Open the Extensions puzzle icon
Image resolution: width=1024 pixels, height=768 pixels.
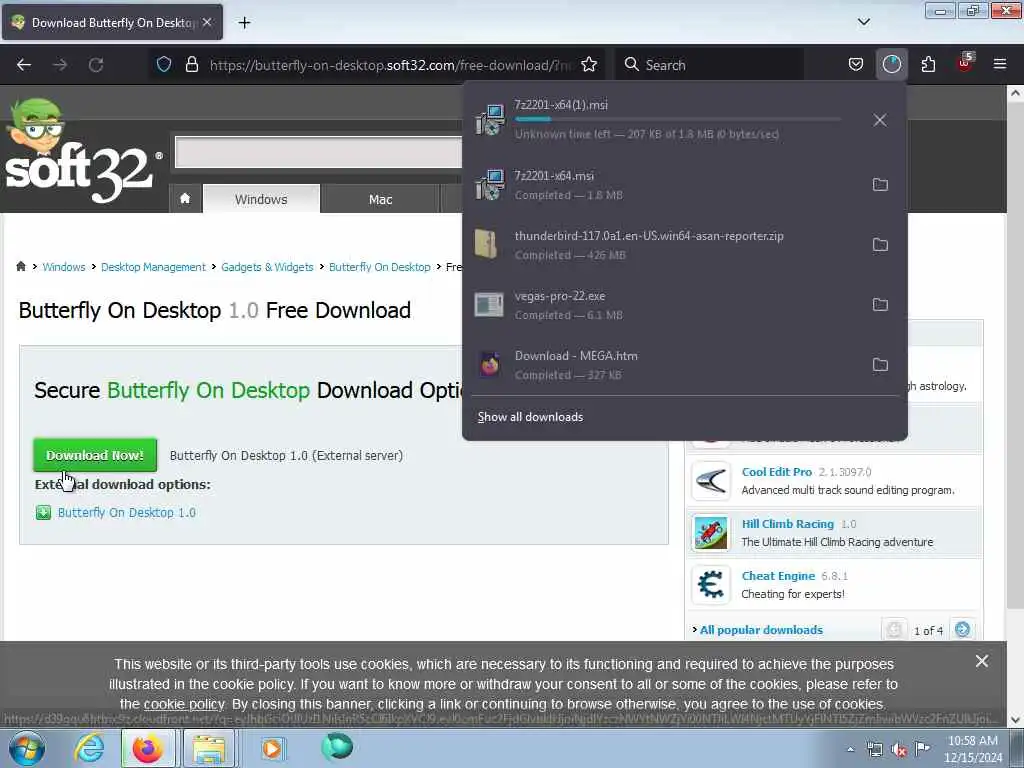coord(928,65)
